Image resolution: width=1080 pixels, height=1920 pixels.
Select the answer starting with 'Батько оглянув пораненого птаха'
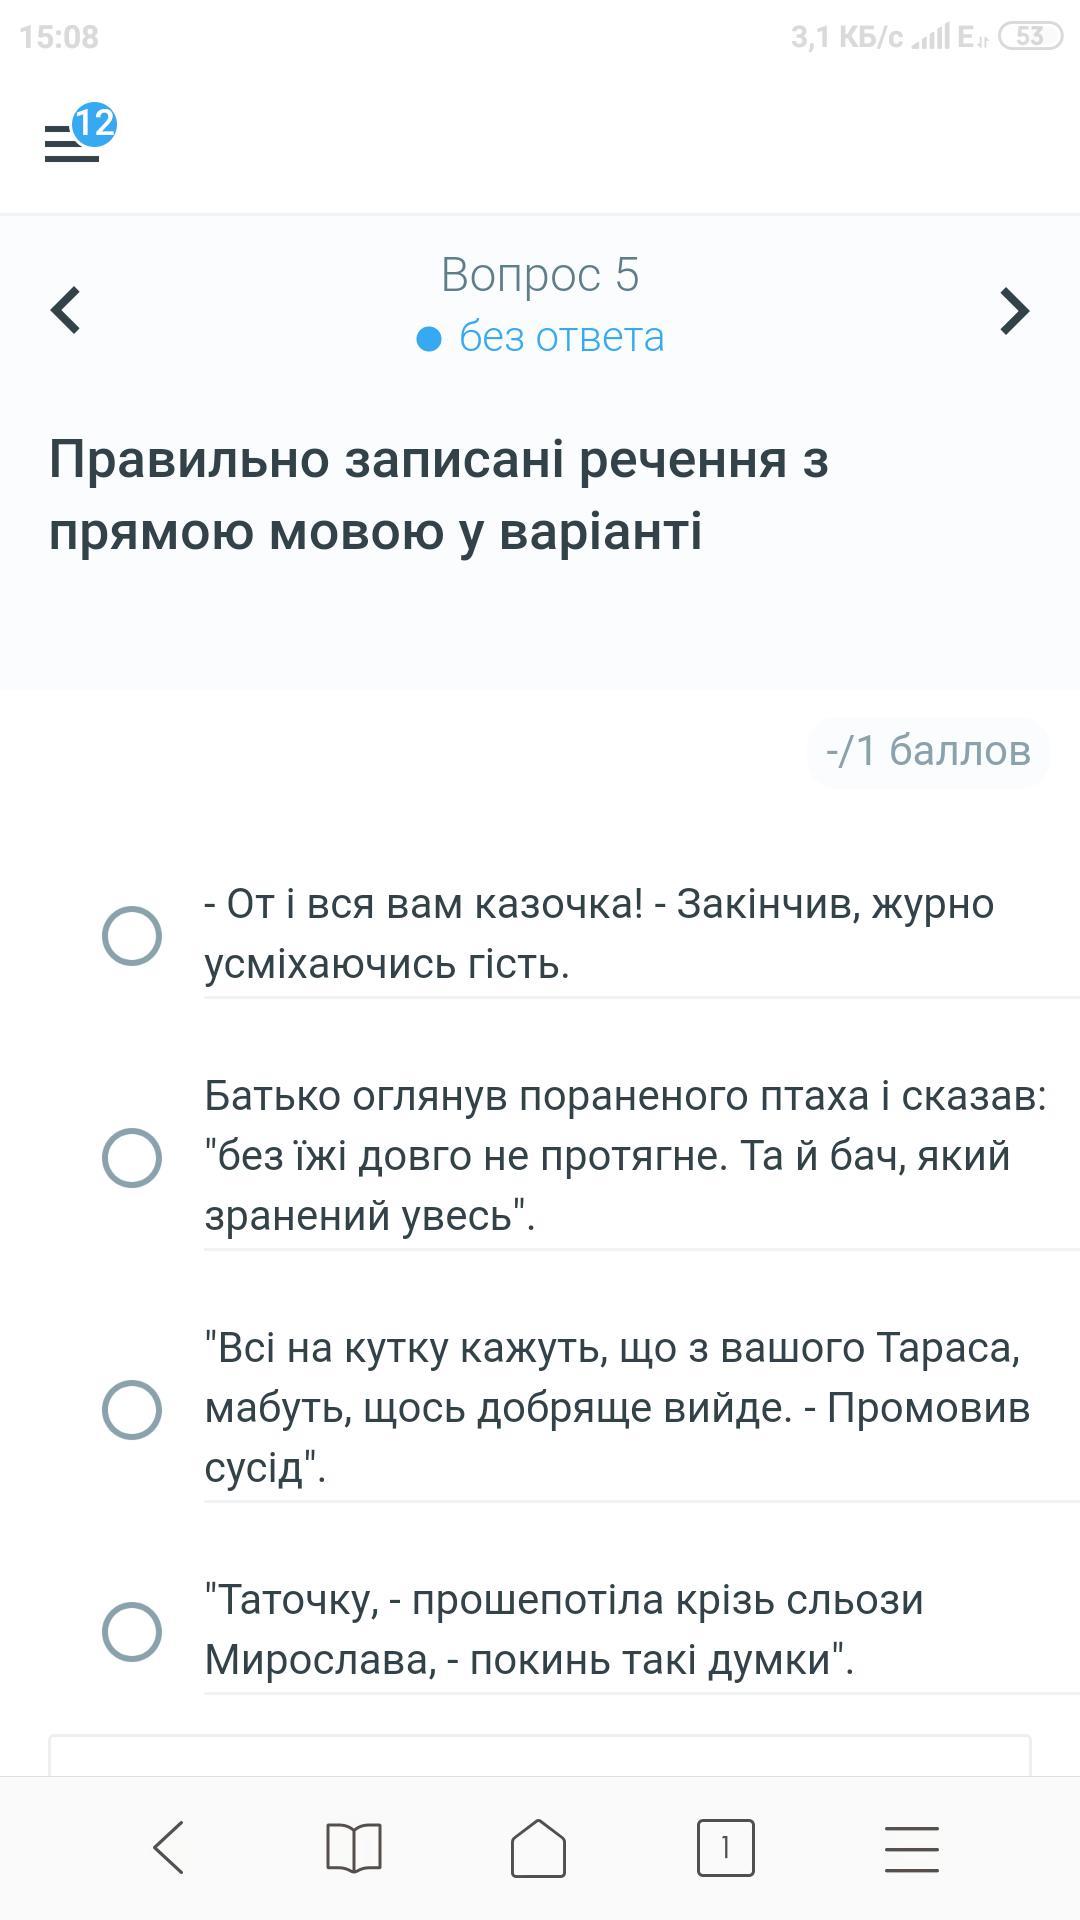(x=132, y=1158)
